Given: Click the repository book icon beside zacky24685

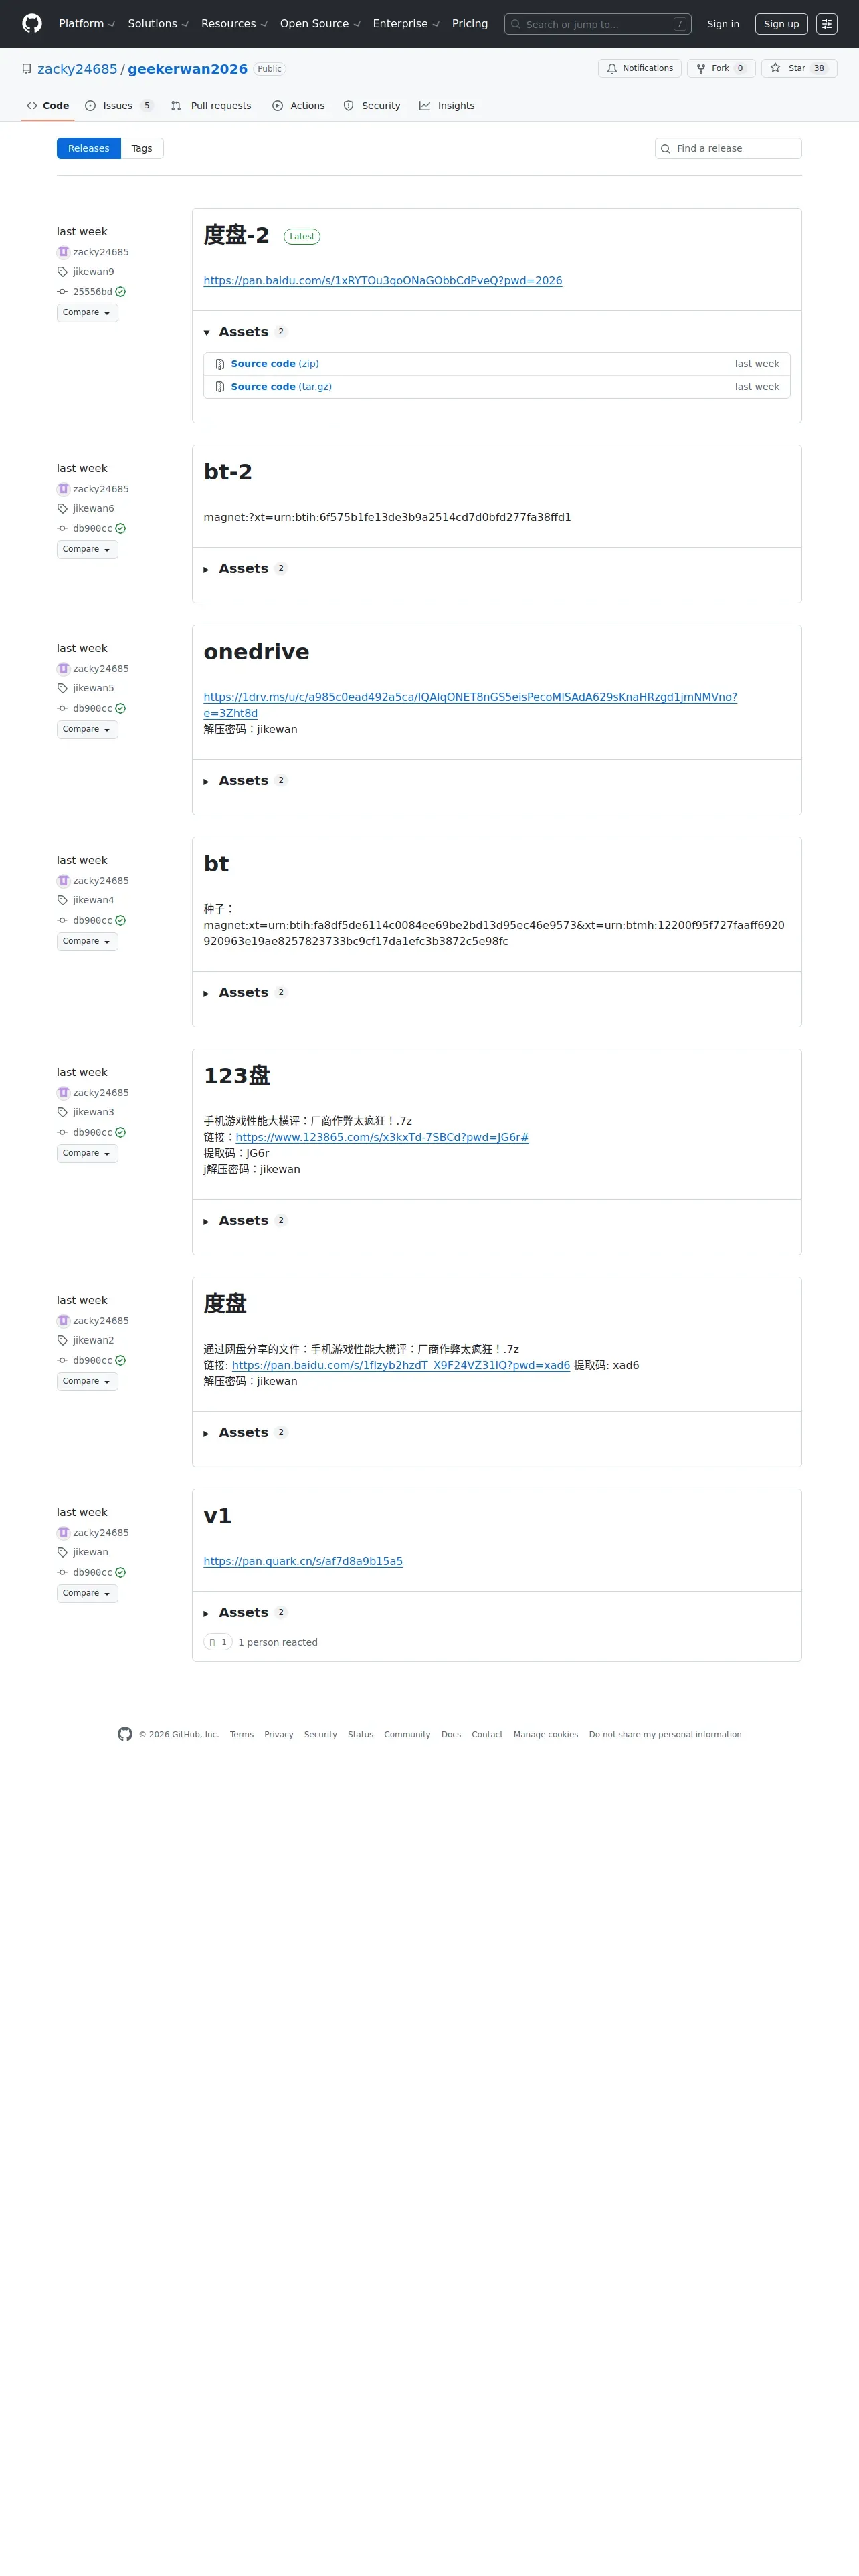Looking at the screenshot, I should tap(27, 69).
